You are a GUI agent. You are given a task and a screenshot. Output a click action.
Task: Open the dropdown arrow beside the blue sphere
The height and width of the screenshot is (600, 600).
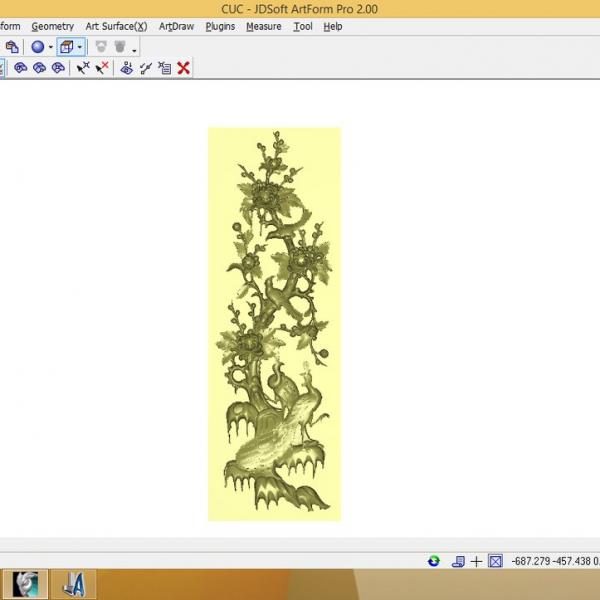tap(50, 47)
